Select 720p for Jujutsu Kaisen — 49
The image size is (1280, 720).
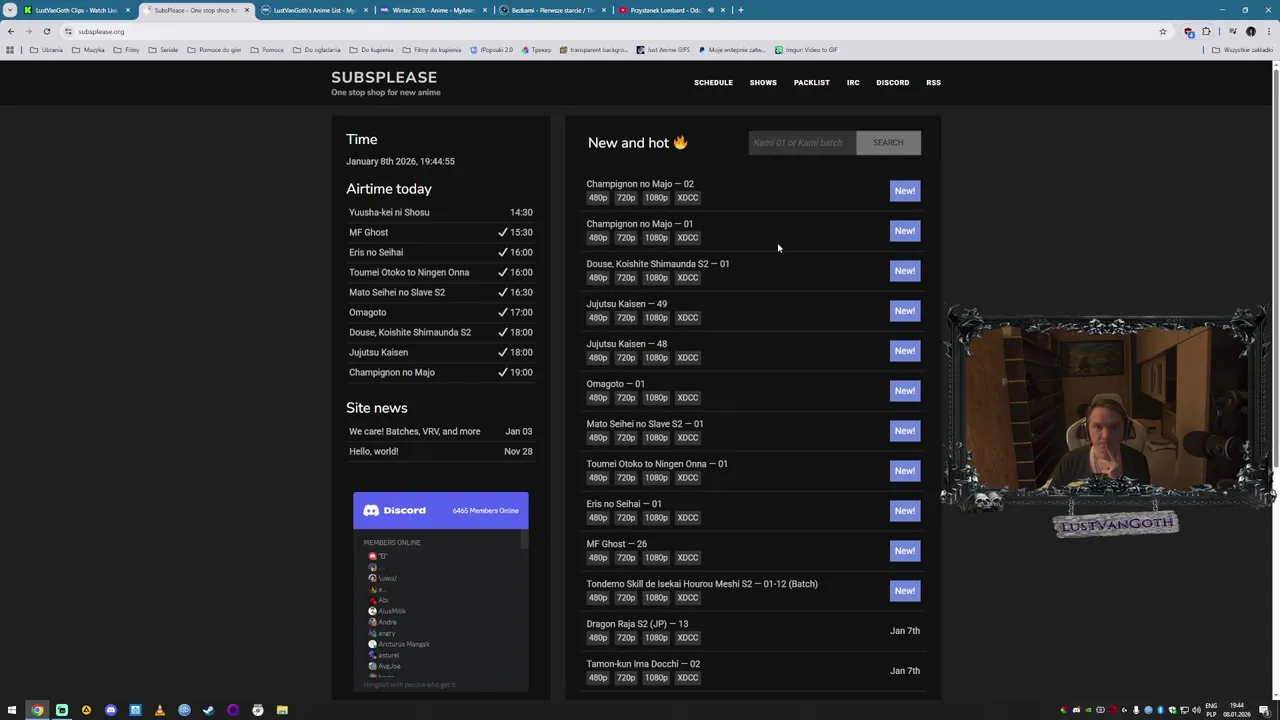coord(626,318)
